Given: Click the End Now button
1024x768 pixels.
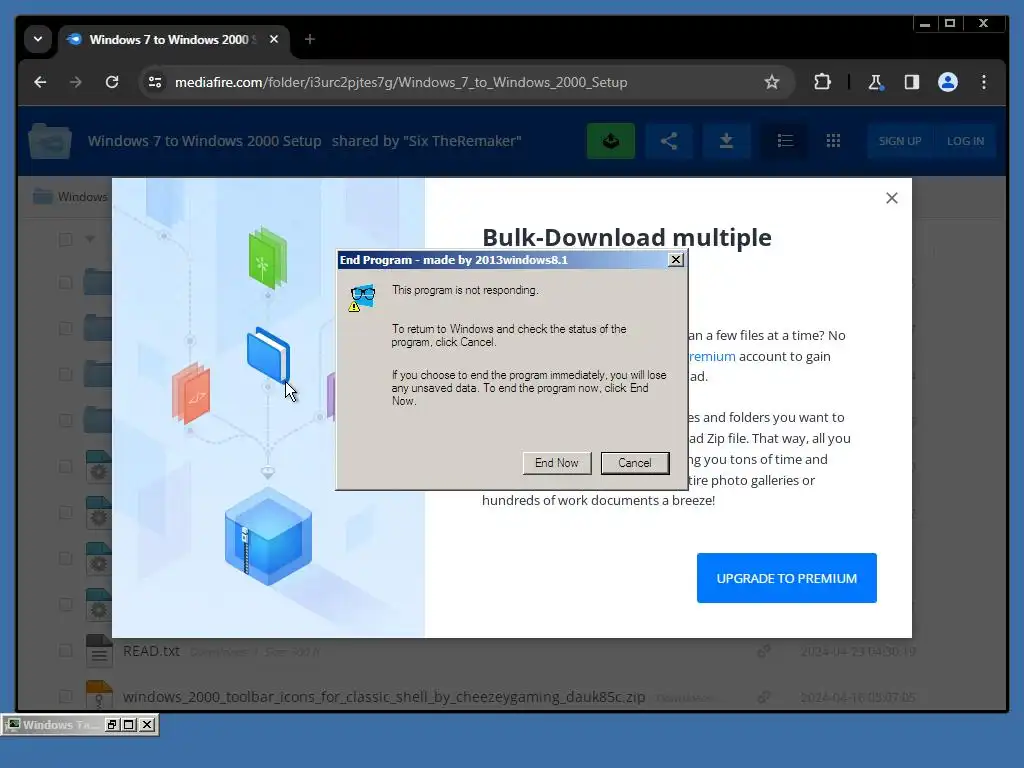Looking at the screenshot, I should tap(556, 463).
